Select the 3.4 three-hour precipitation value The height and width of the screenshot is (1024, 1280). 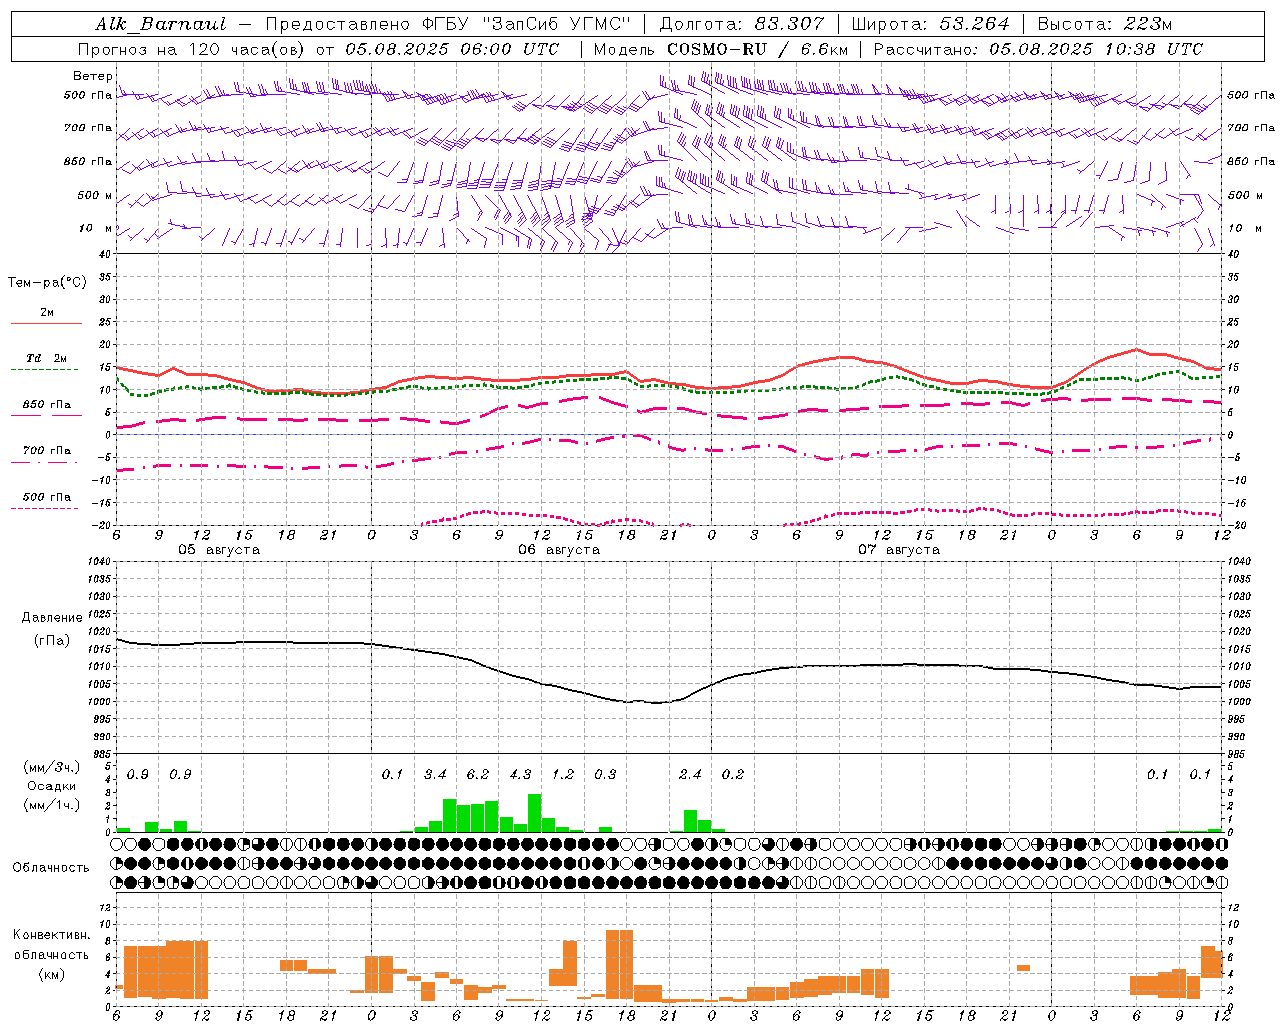[x=435, y=775]
